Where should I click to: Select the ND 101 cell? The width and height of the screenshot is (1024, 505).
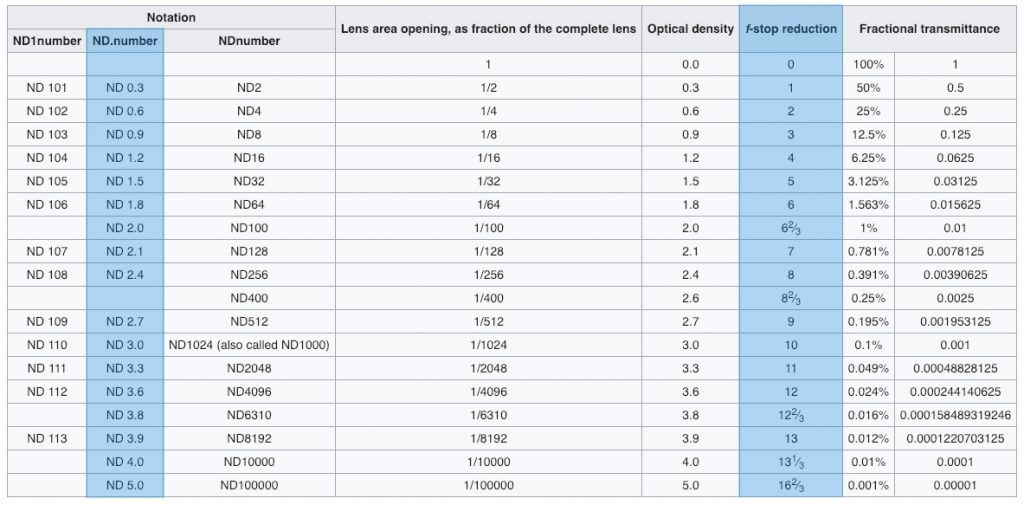click(x=47, y=87)
